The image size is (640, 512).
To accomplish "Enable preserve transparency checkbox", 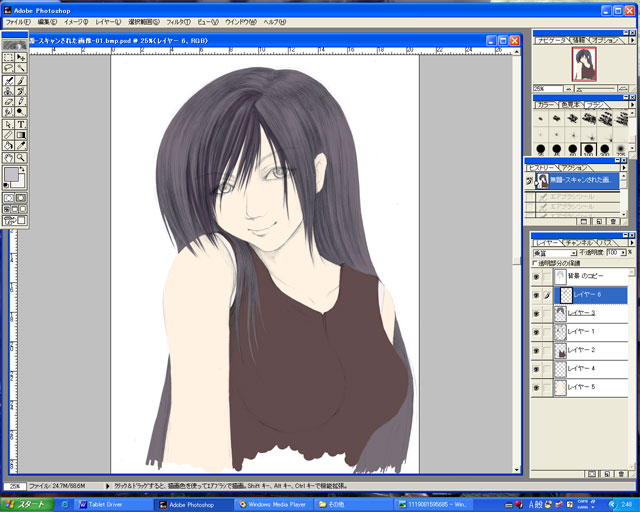I will coord(535,263).
